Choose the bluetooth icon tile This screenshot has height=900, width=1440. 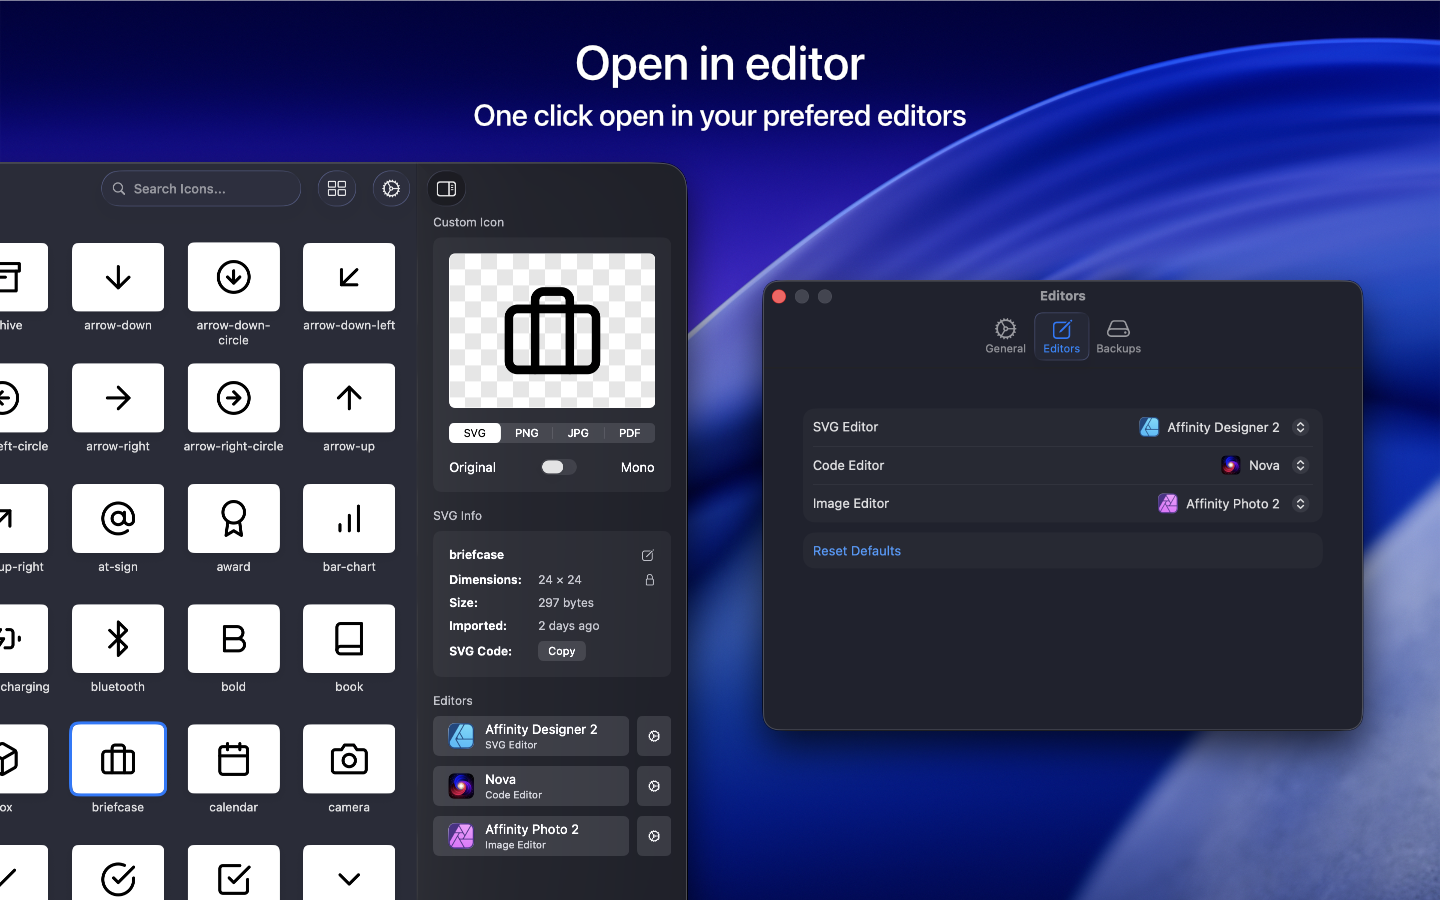(x=118, y=639)
